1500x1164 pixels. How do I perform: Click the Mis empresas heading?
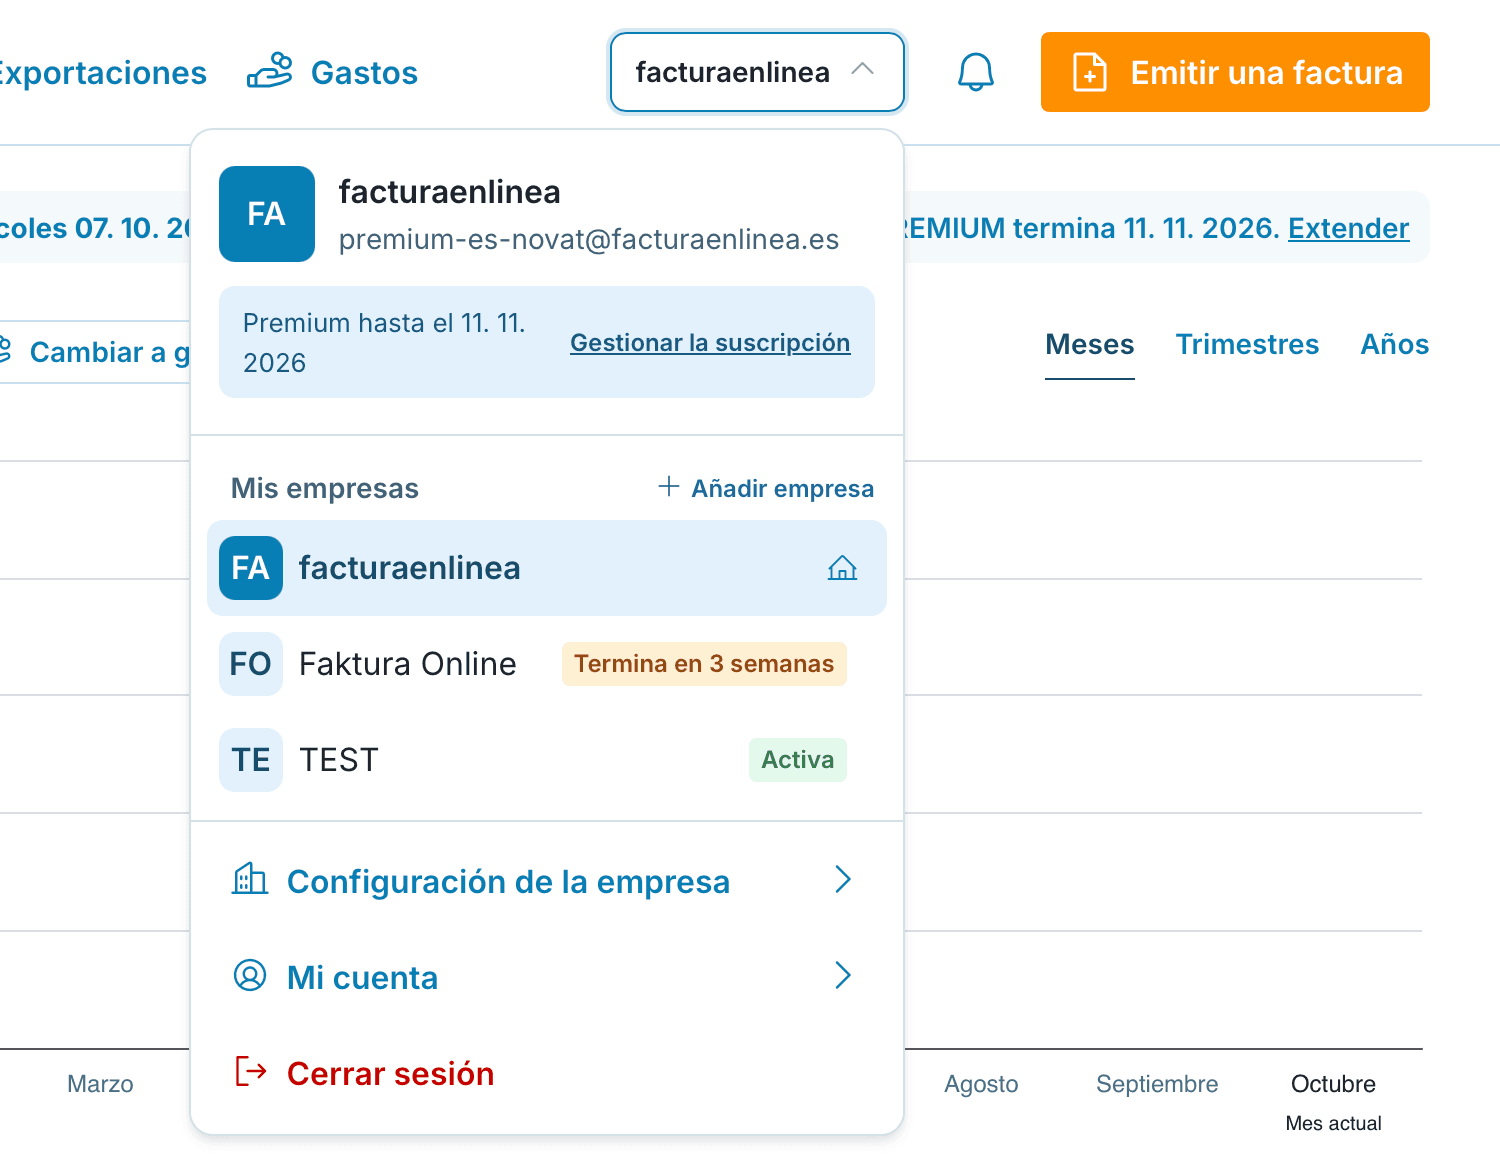[x=325, y=488]
